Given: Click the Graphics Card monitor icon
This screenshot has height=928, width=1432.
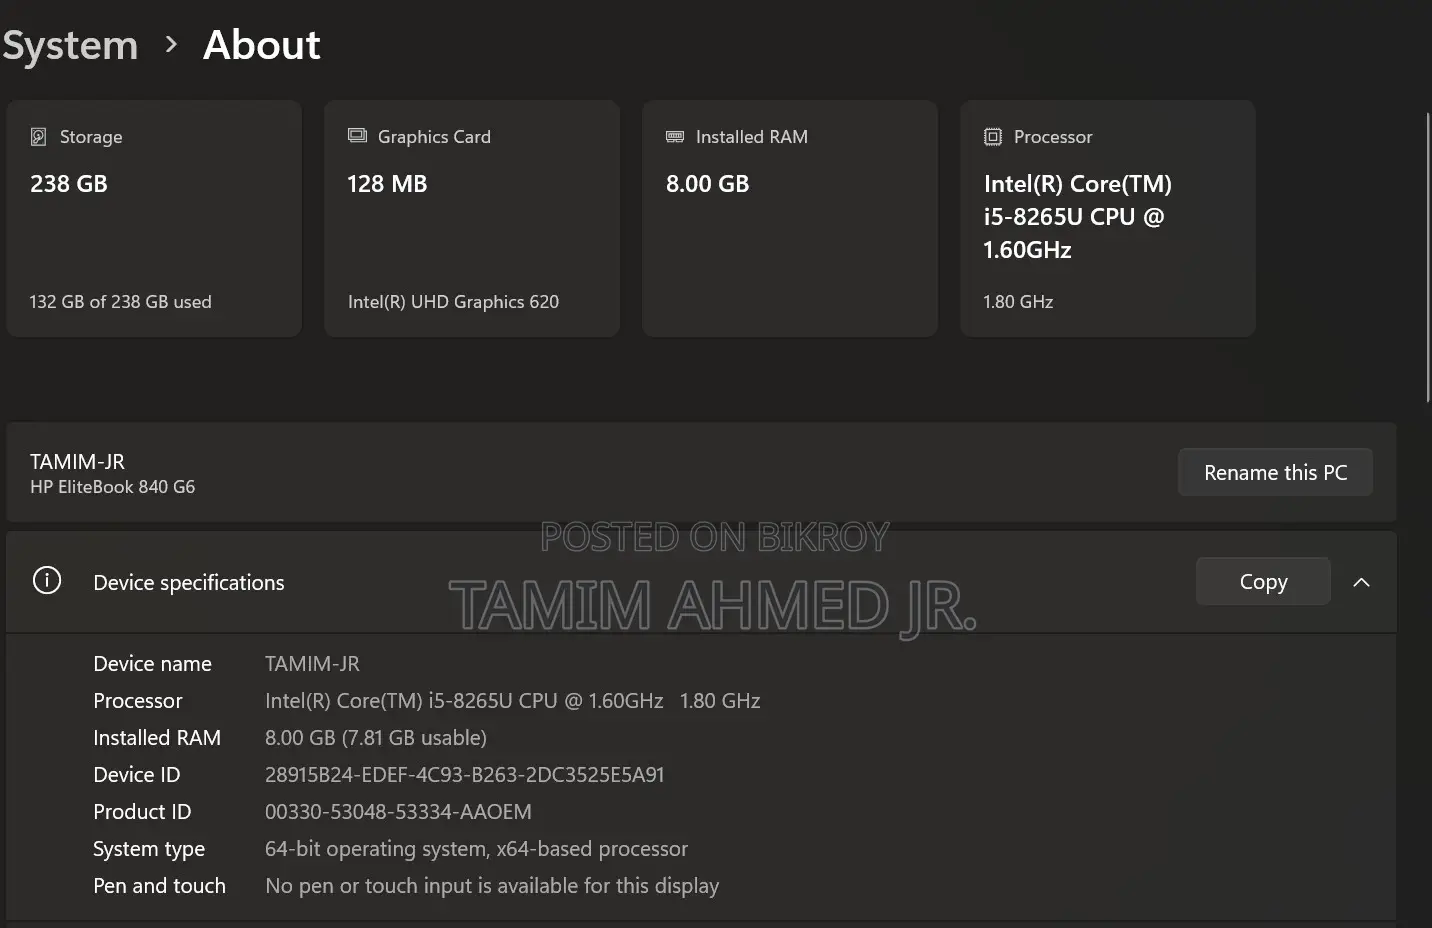Looking at the screenshot, I should [357, 136].
